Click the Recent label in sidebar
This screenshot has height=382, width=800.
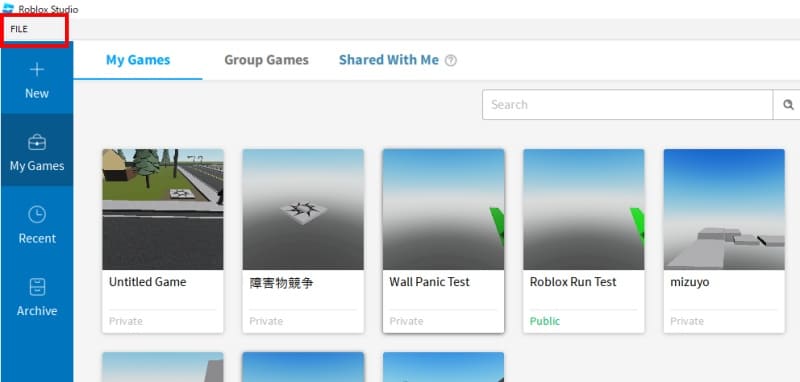tap(37, 239)
